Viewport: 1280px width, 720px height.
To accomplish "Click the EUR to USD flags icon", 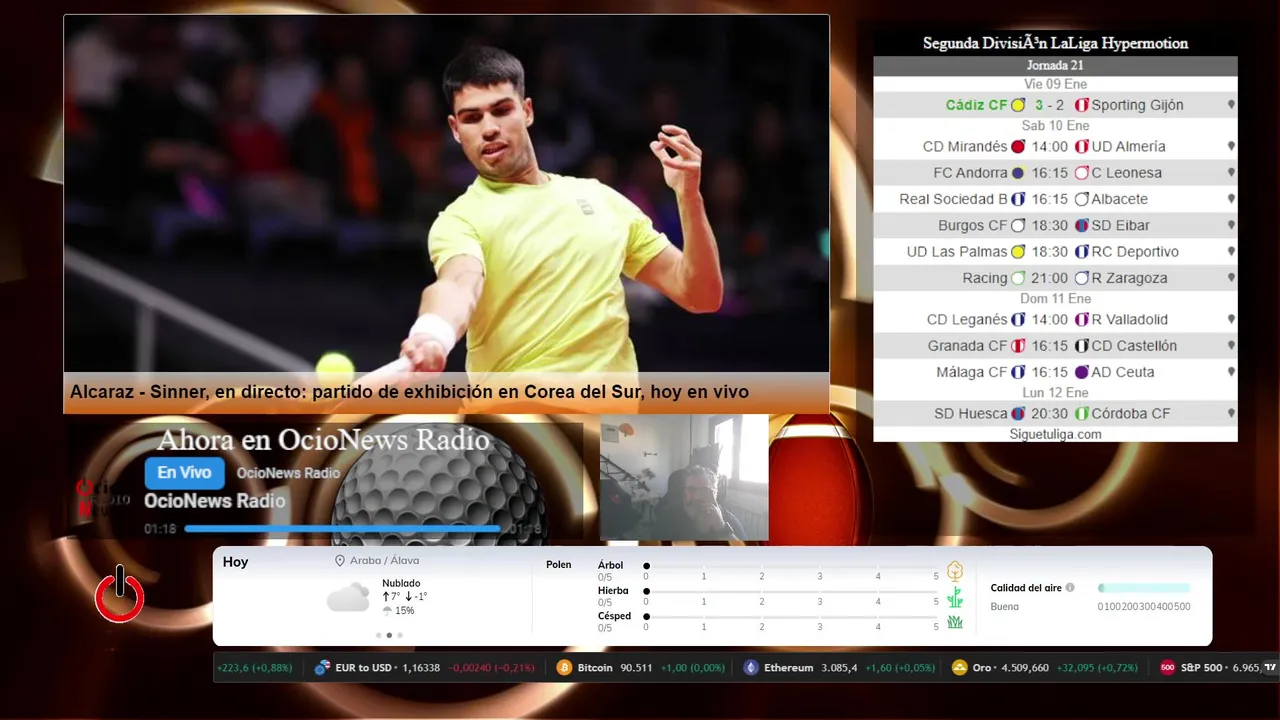I will tap(322, 667).
